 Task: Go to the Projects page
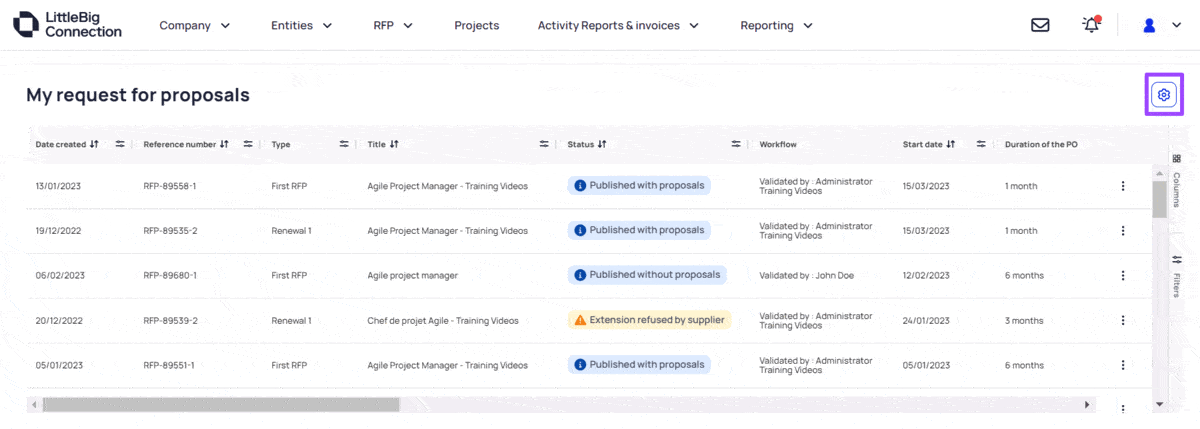(x=476, y=25)
